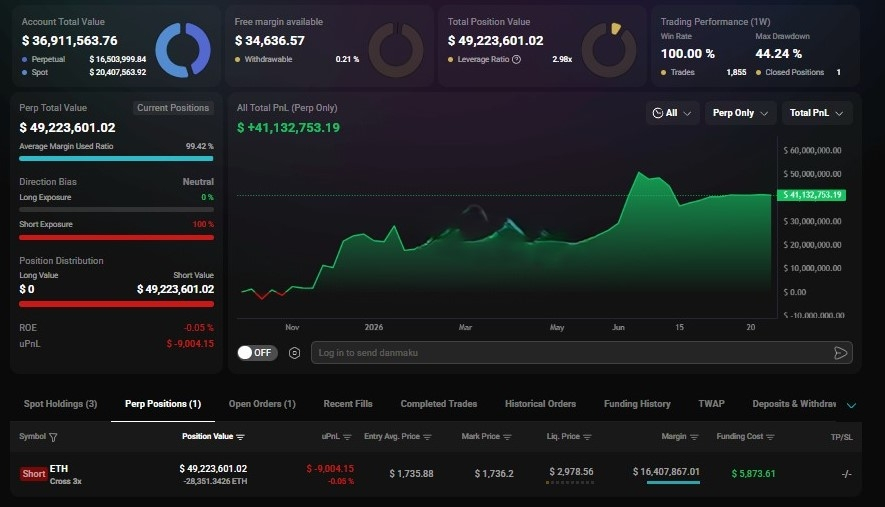
Task: Sort by Mark Price column icon
Action: tap(507, 437)
